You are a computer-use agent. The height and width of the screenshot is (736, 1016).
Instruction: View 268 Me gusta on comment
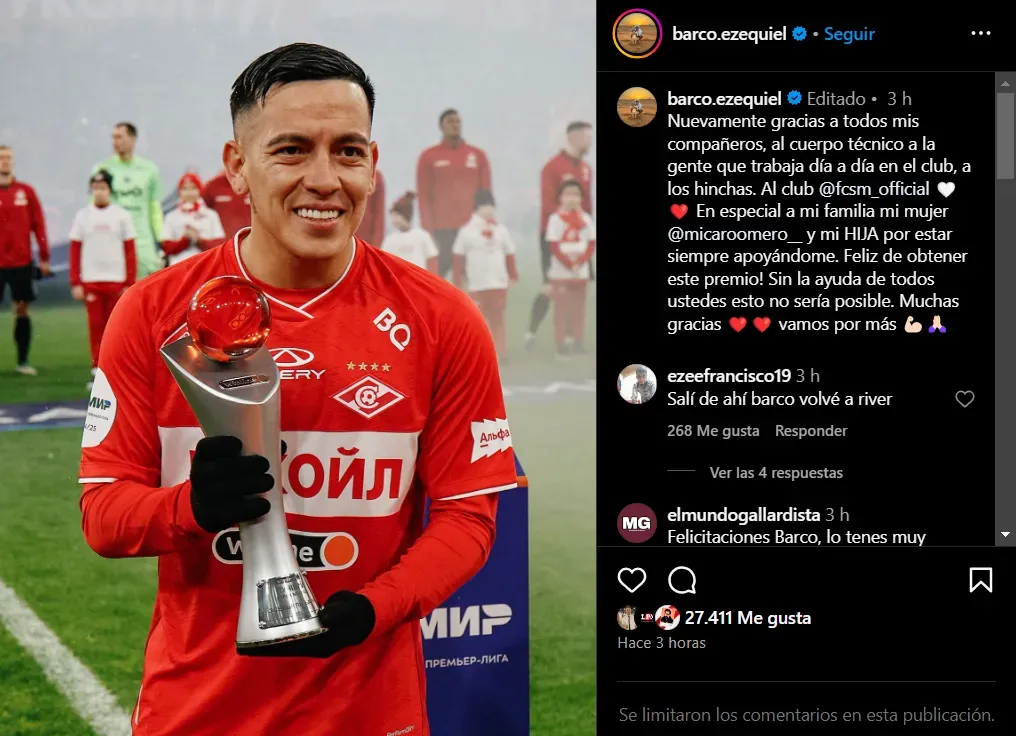click(x=713, y=431)
